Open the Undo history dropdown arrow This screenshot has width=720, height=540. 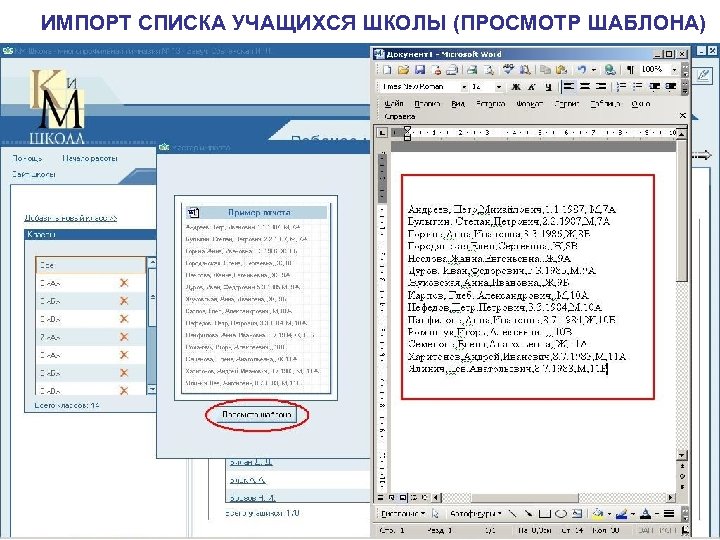(x=593, y=70)
